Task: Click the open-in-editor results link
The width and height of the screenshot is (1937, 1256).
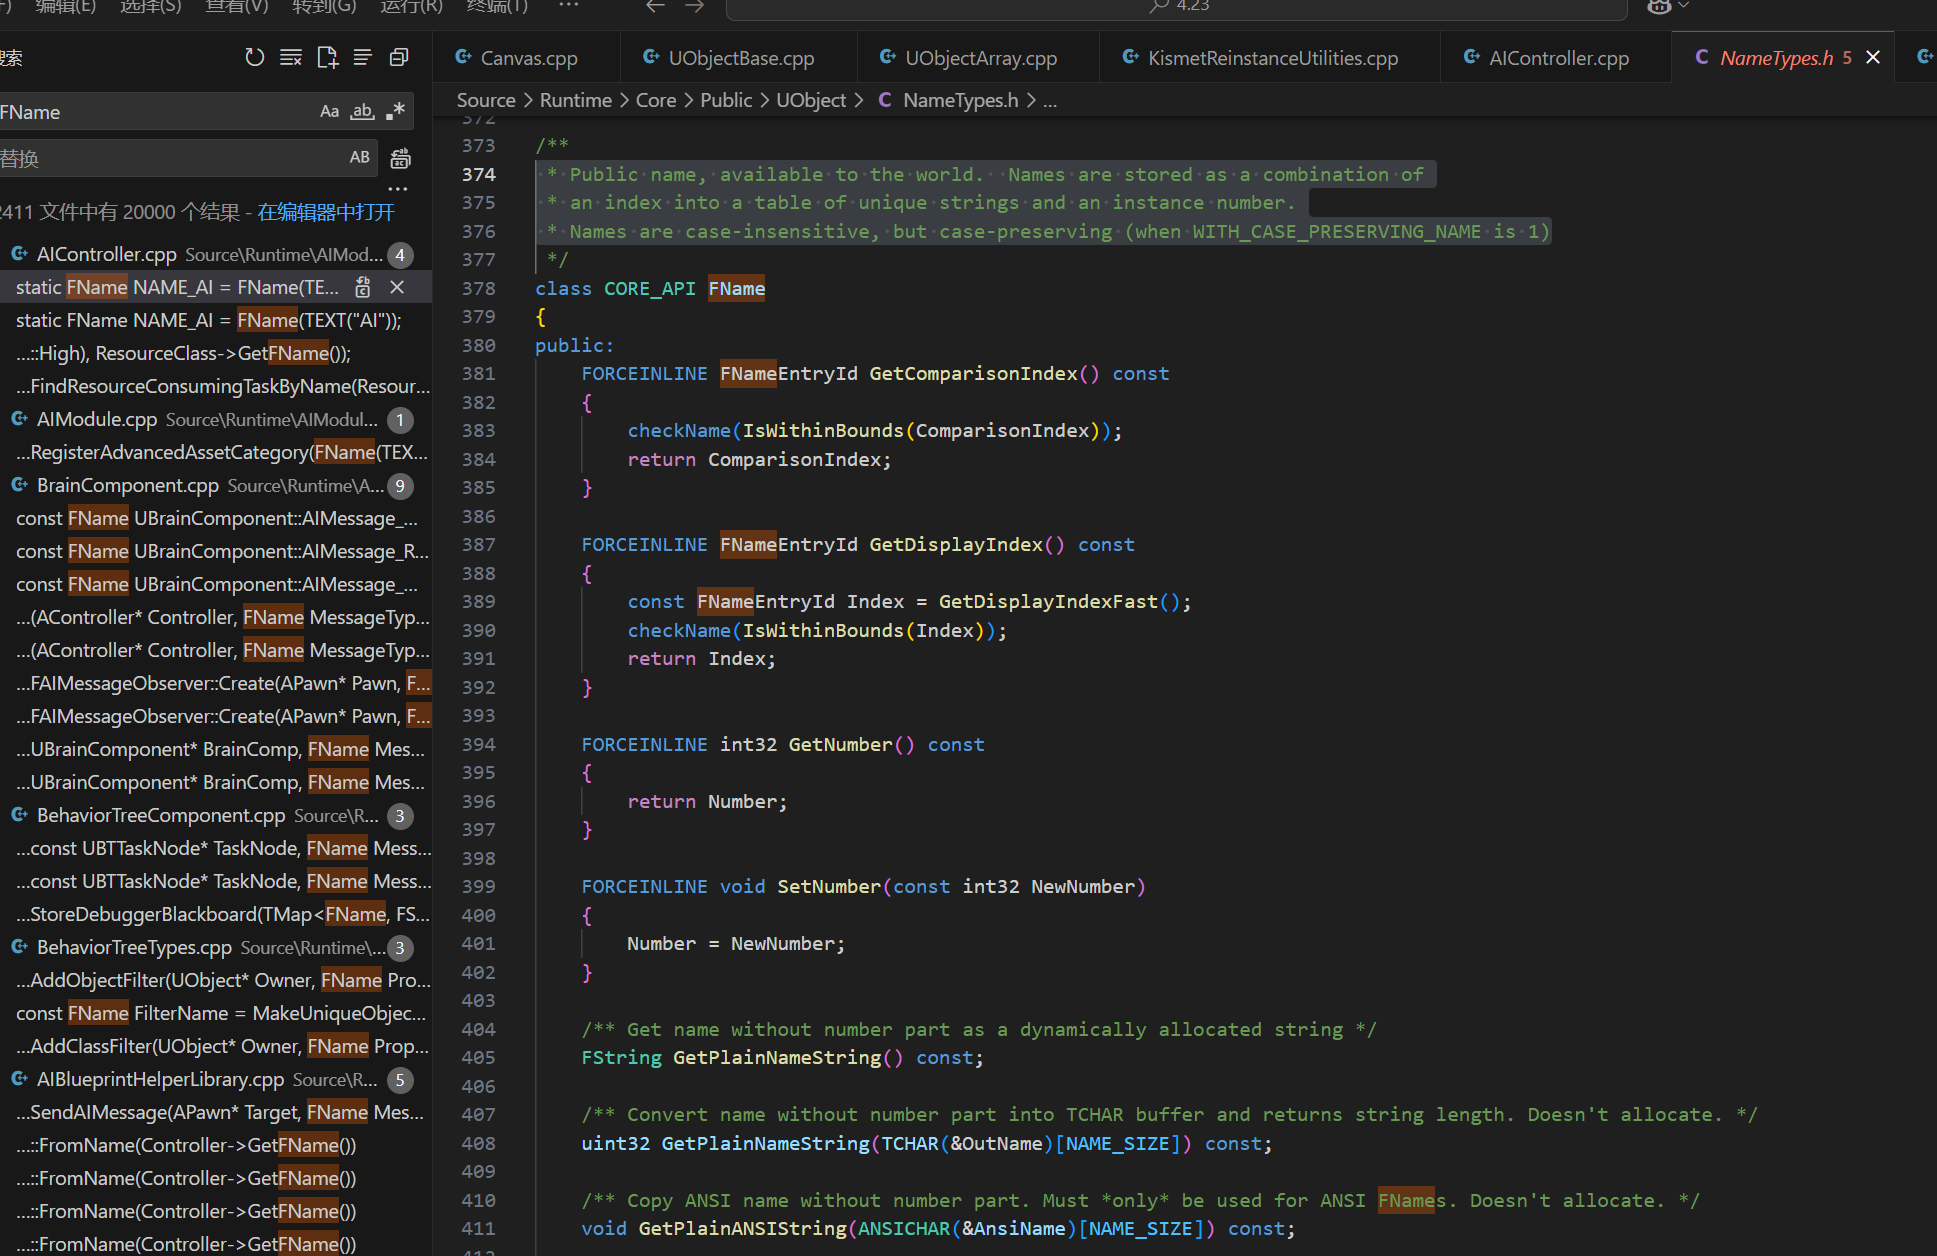Action: tap(326, 213)
